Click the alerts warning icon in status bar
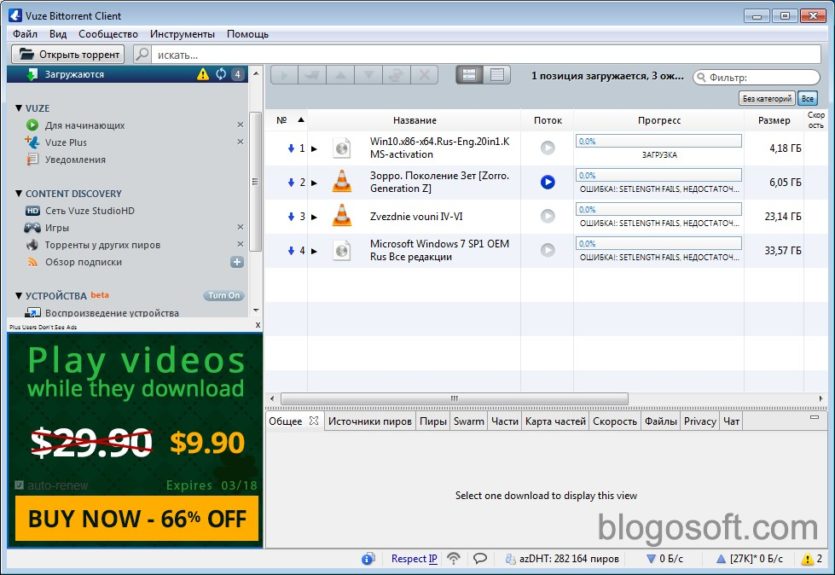The height and width of the screenshot is (575, 835). click(807, 558)
